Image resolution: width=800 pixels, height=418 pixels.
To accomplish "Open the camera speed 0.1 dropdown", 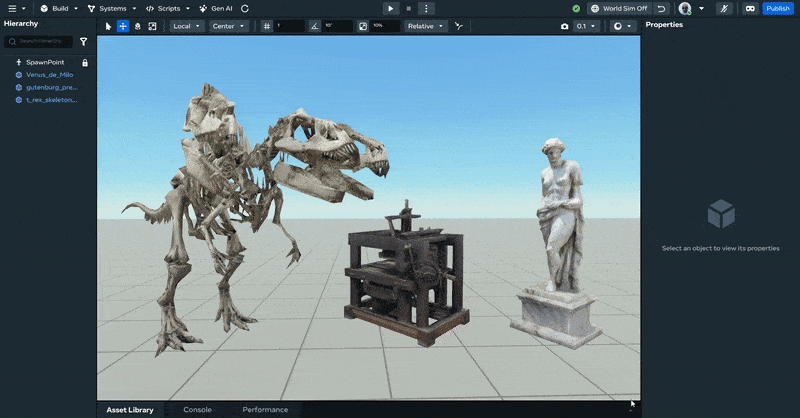I will (x=586, y=26).
